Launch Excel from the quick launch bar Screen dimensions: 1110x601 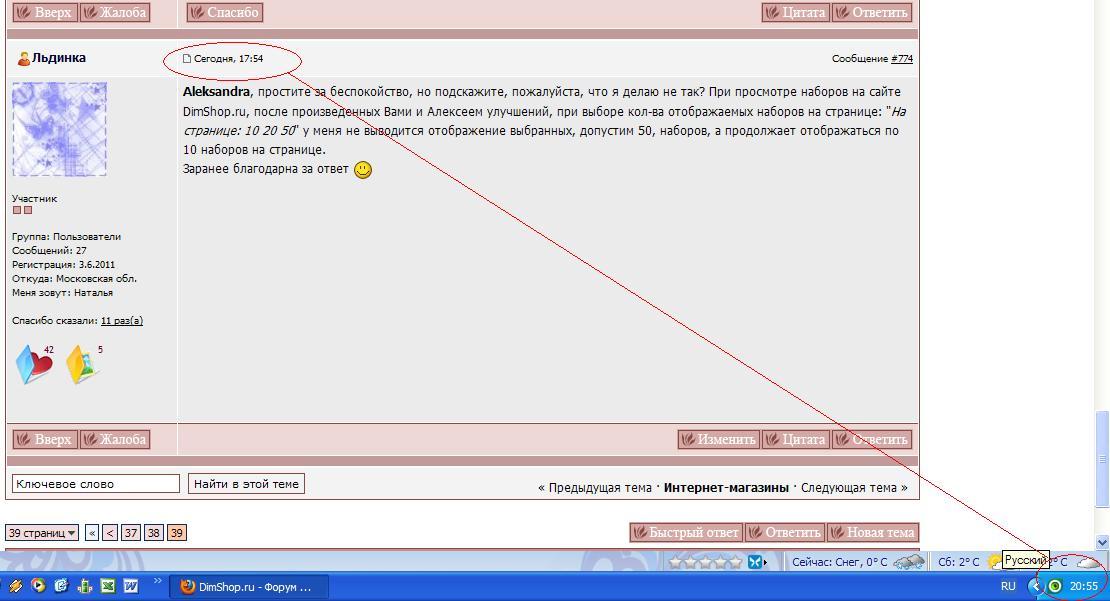coord(108,586)
